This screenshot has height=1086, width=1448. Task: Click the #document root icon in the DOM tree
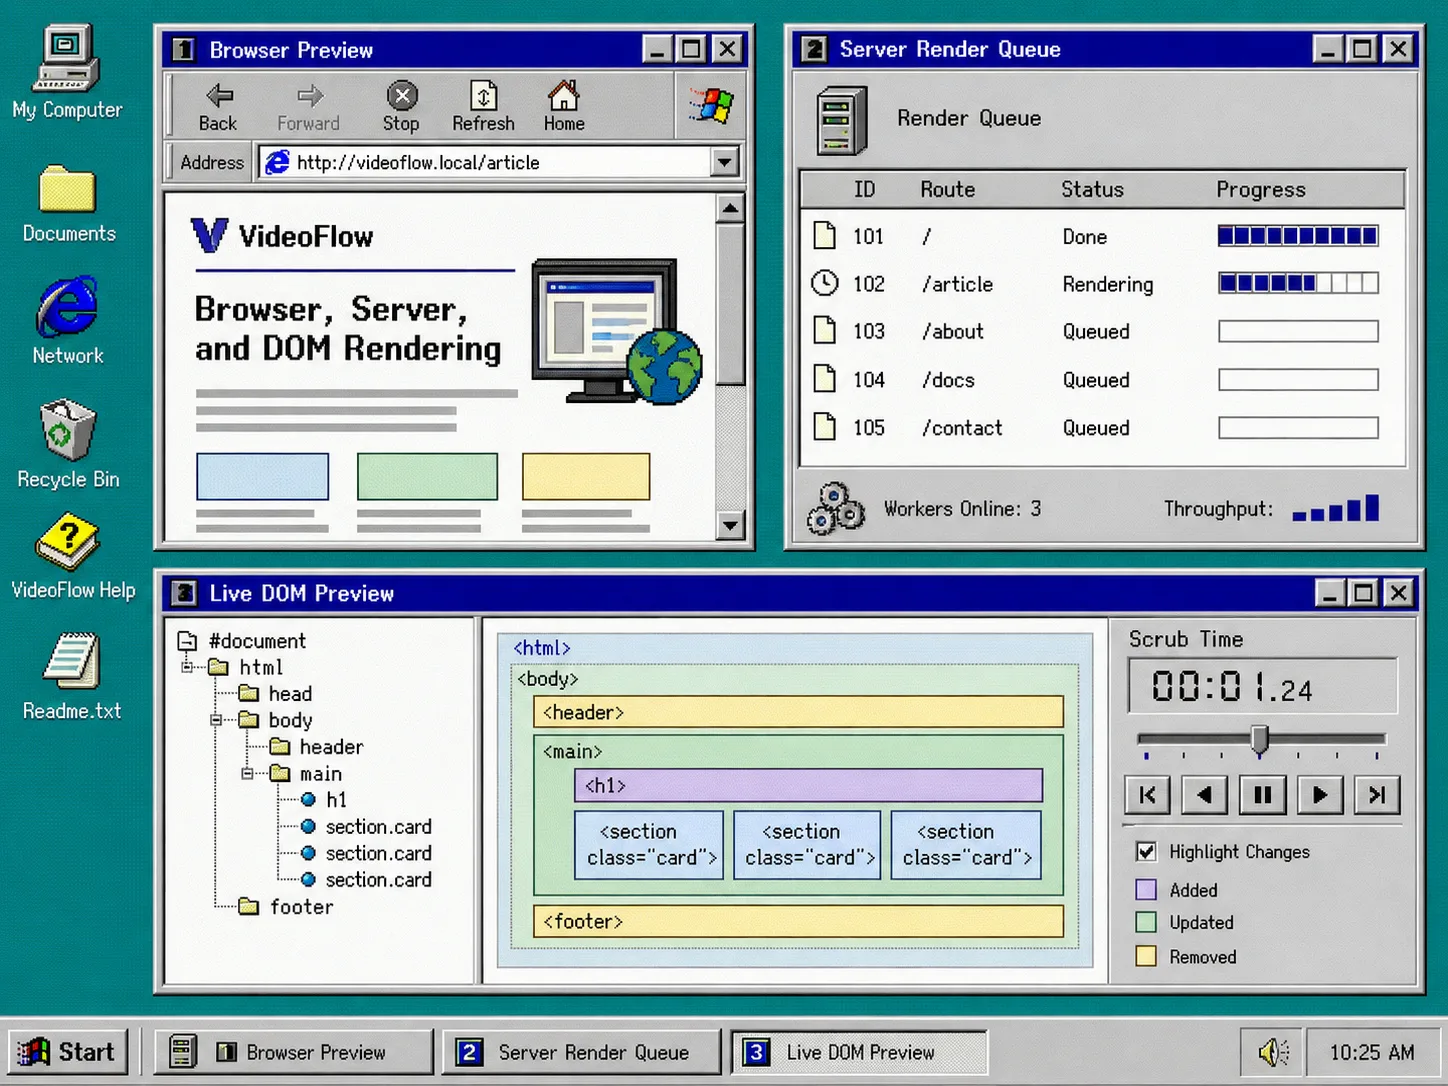click(x=187, y=641)
